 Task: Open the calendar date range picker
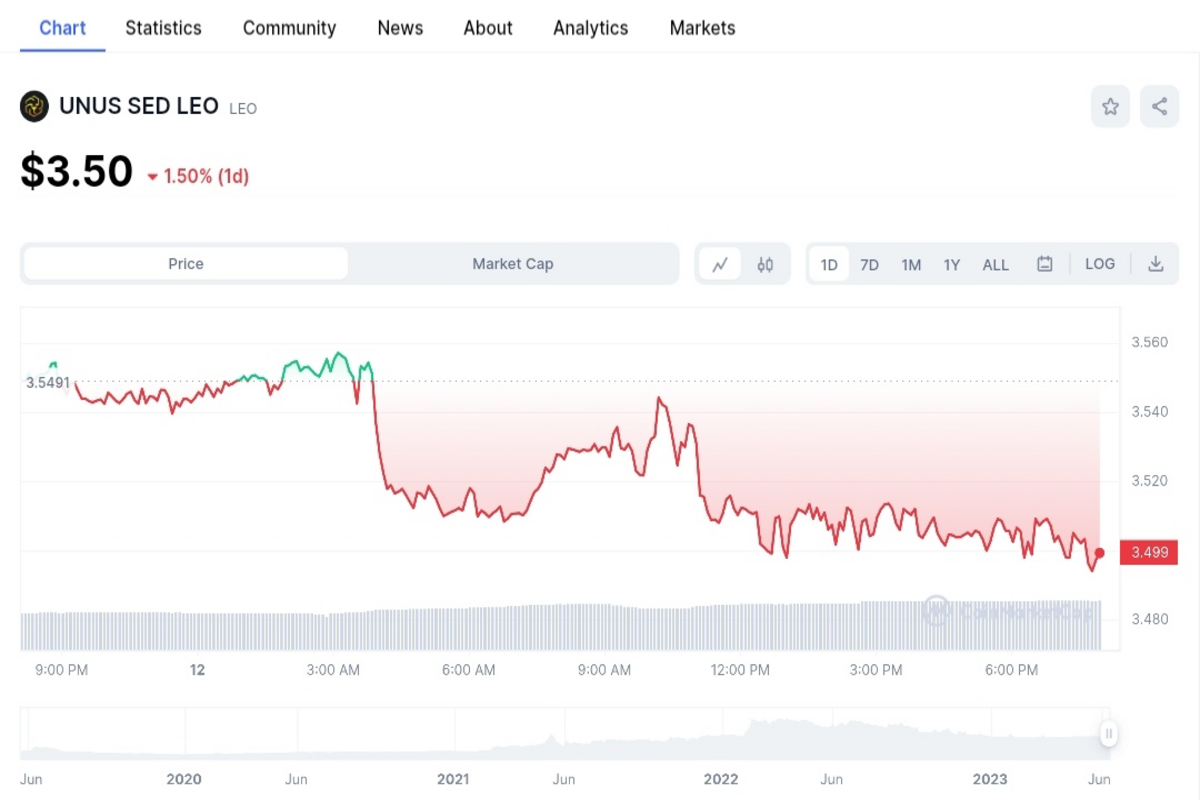[x=1045, y=265]
